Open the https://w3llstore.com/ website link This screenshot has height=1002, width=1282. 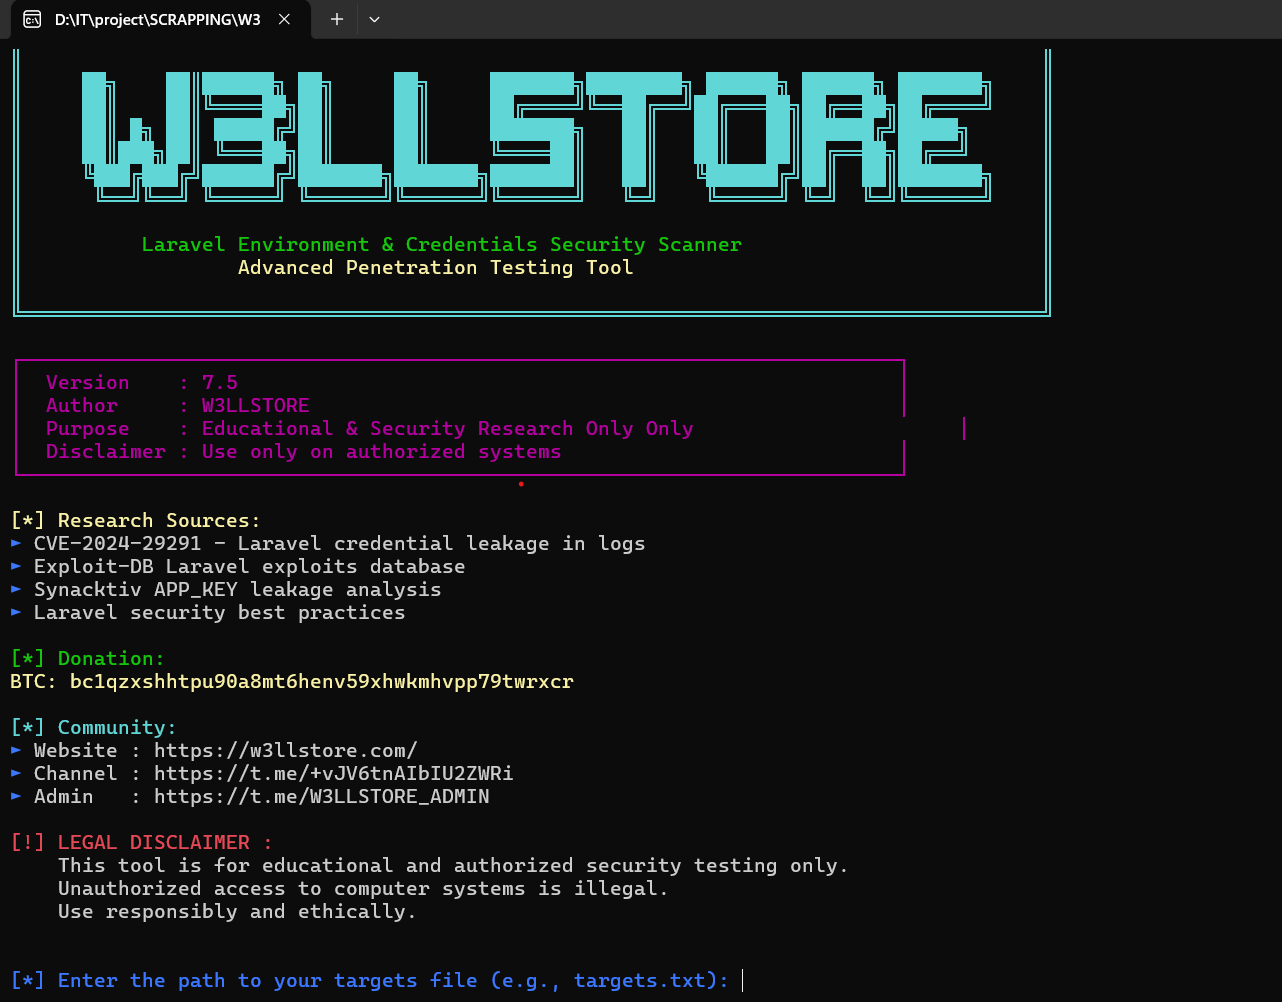click(286, 751)
